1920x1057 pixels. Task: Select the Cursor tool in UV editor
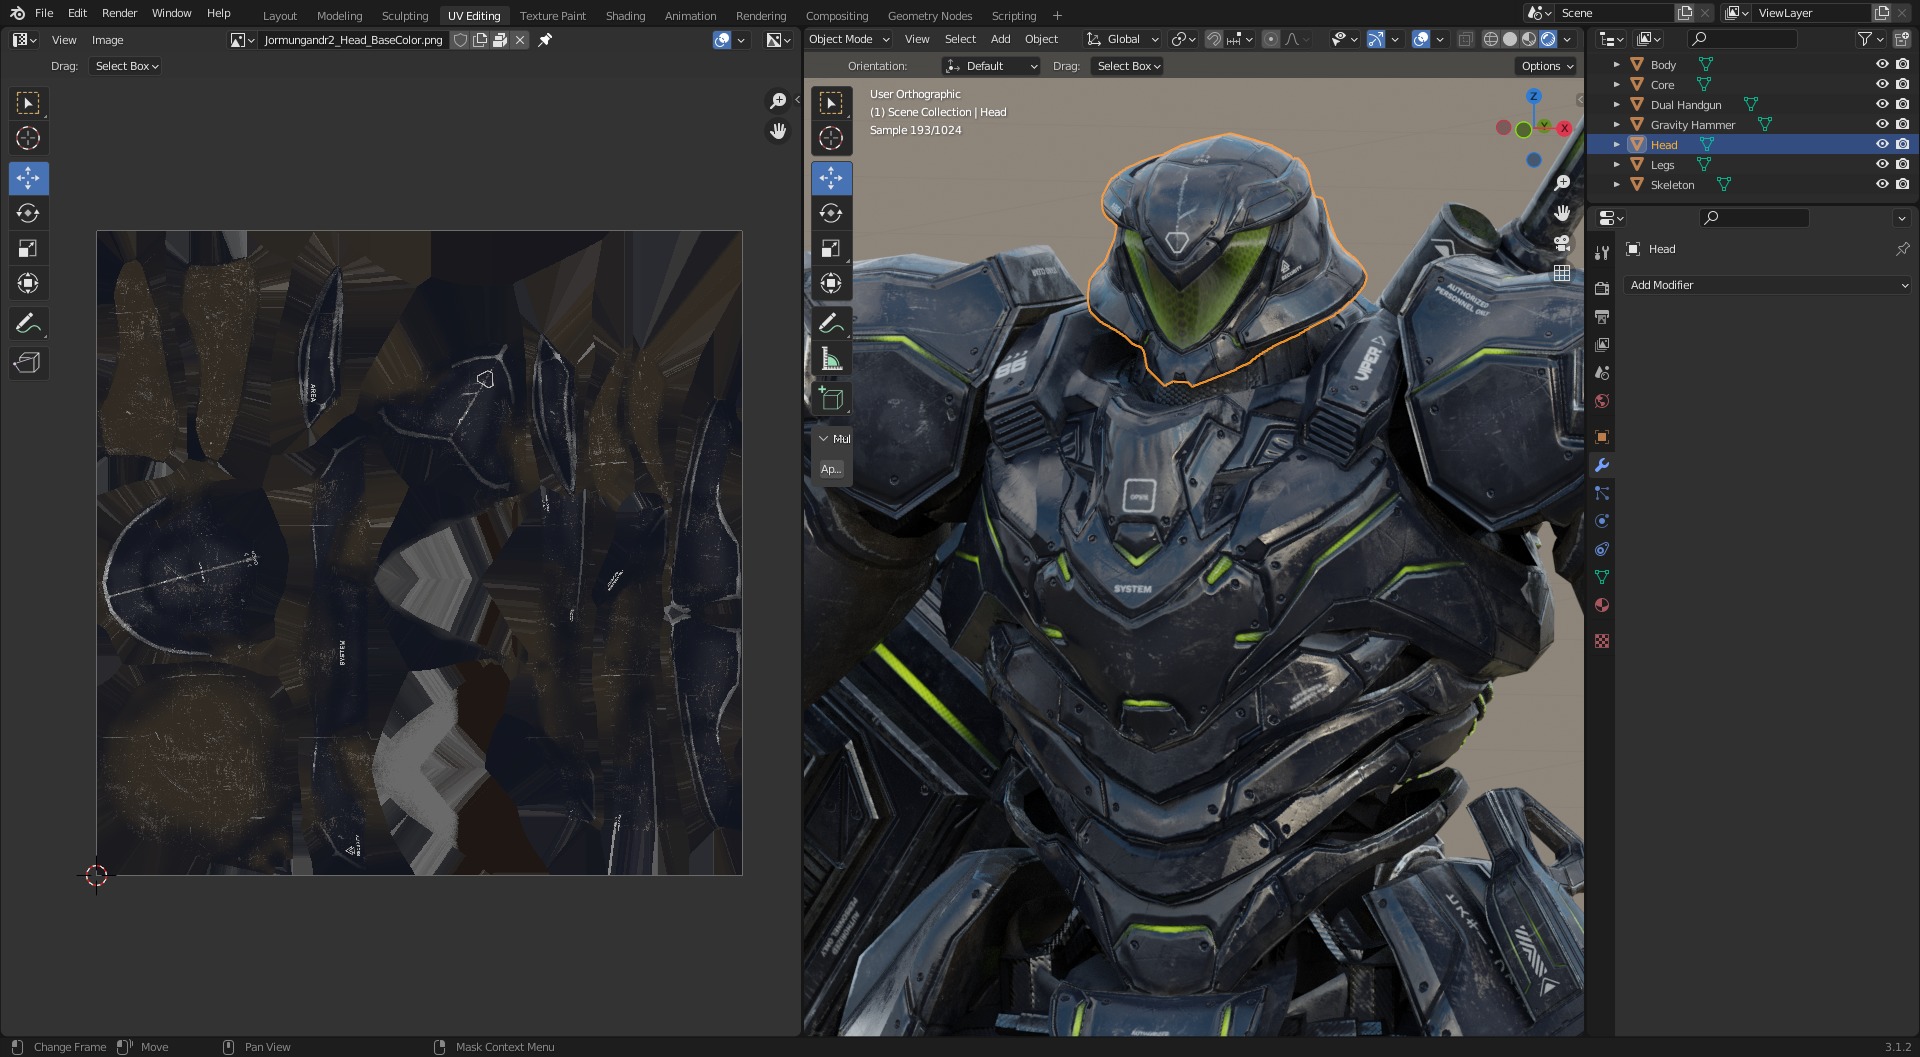point(28,138)
